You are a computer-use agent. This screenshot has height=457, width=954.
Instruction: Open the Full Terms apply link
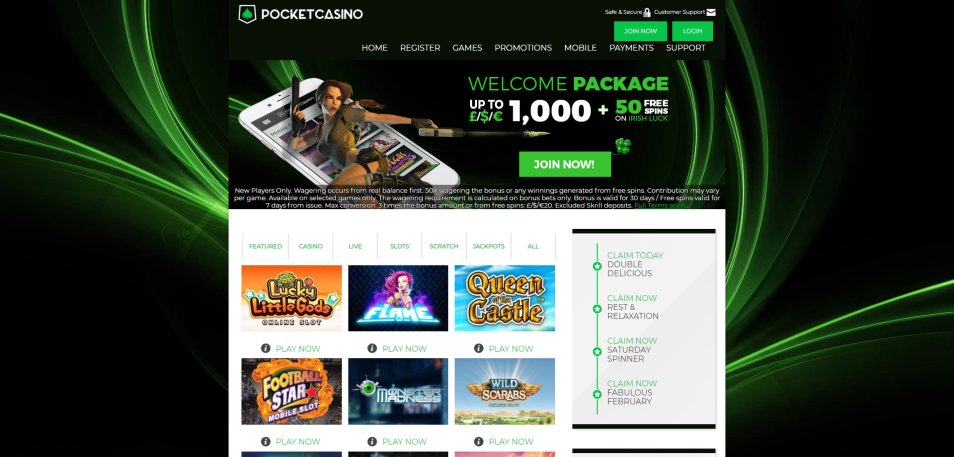[661, 206]
